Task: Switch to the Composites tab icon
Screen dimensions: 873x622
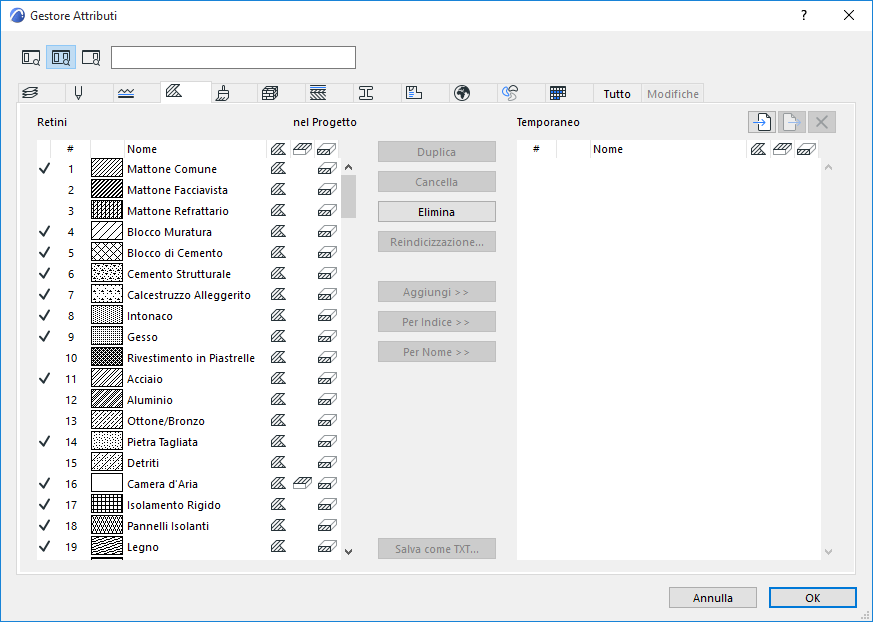Action: coord(318,93)
